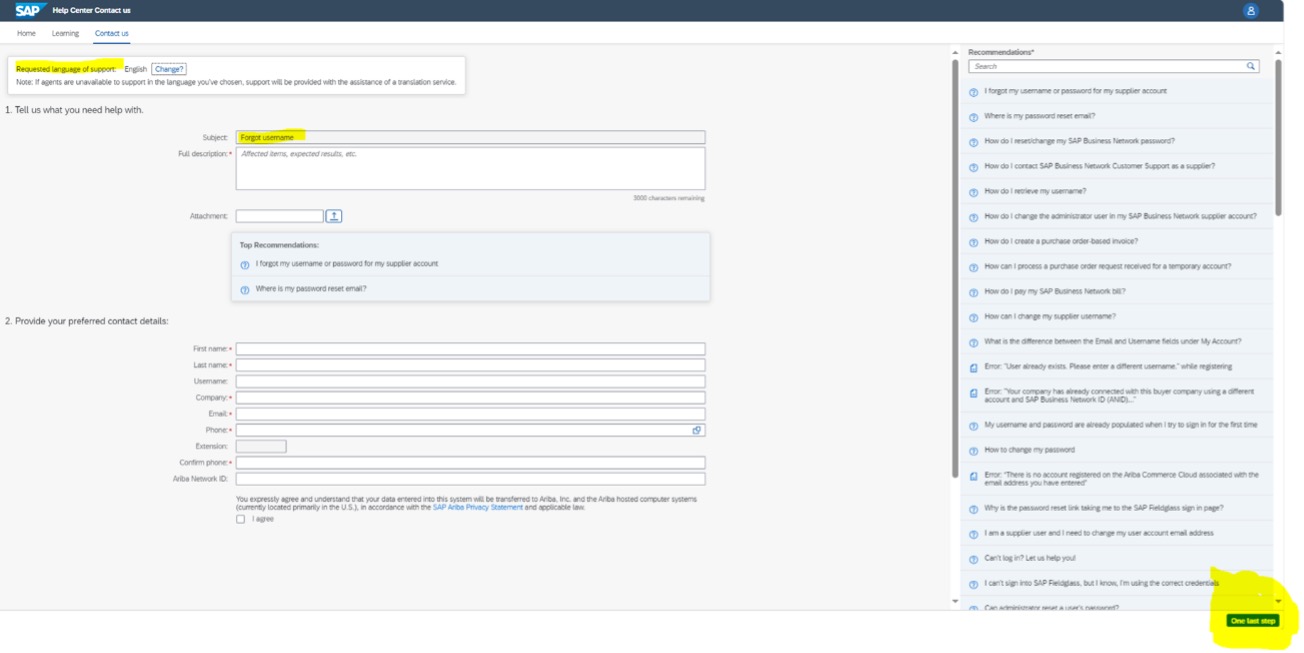Tick the 'I agree' checkbox
1304x653 pixels.
(x=240, y=519)
